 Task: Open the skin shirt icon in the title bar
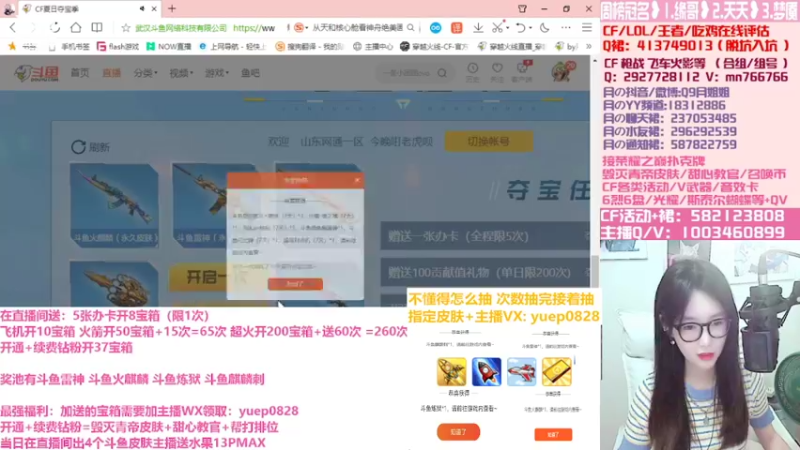522,9
